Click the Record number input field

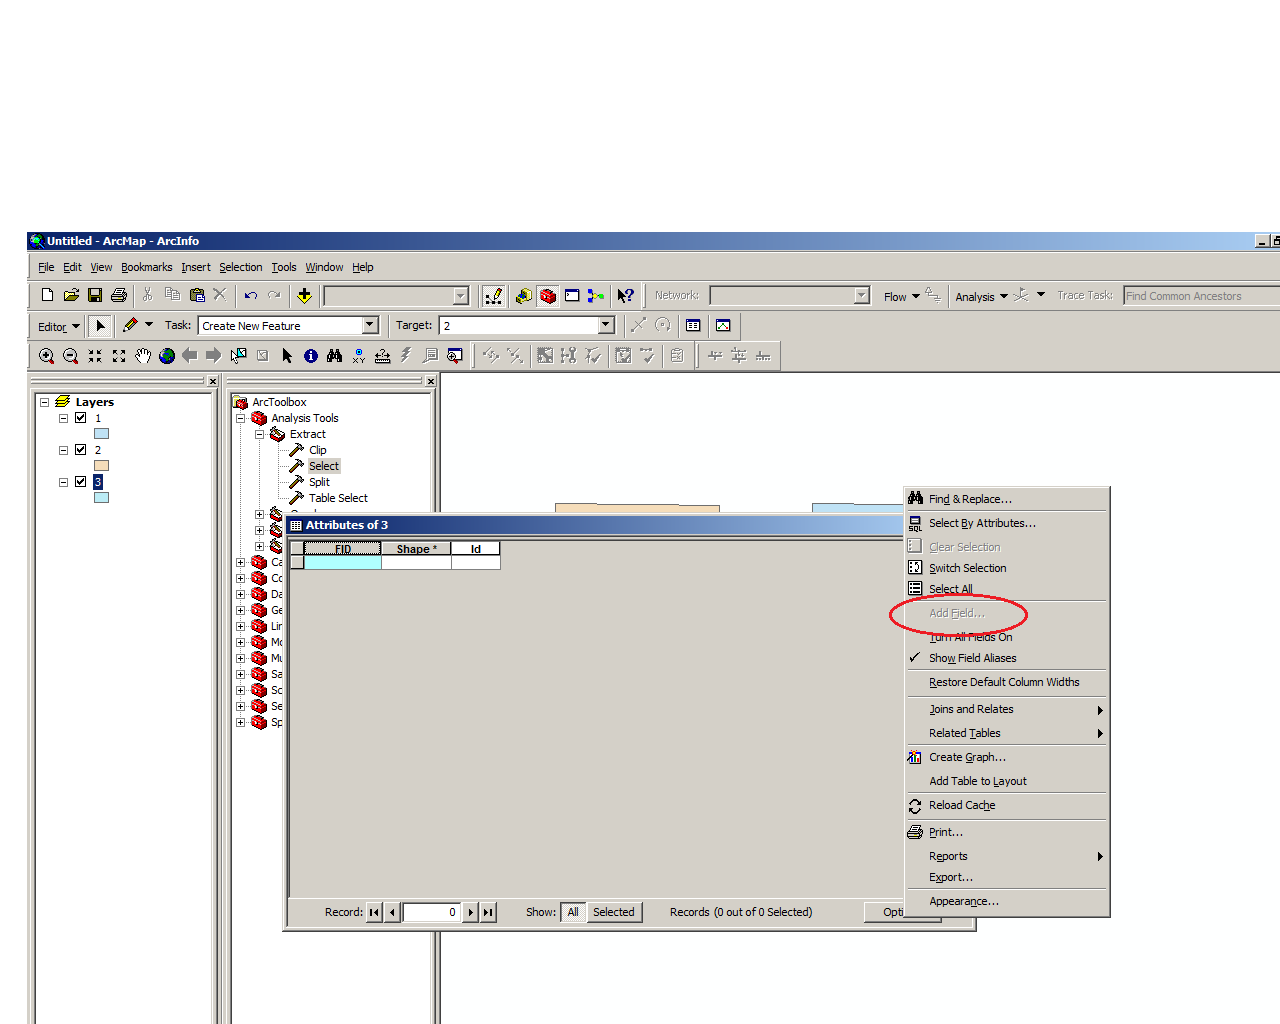(x=431, y=912)
